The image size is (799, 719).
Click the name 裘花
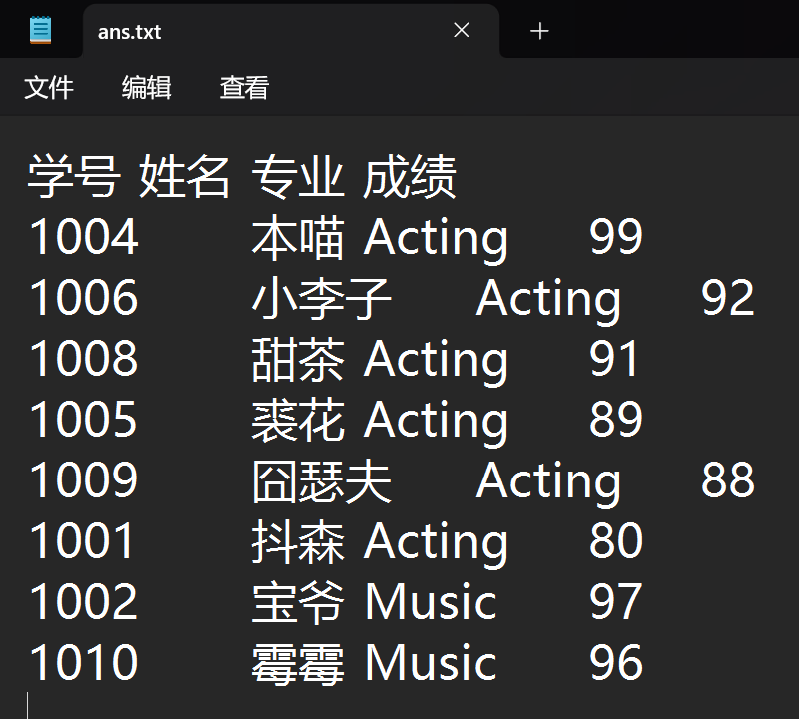(298, 419)
